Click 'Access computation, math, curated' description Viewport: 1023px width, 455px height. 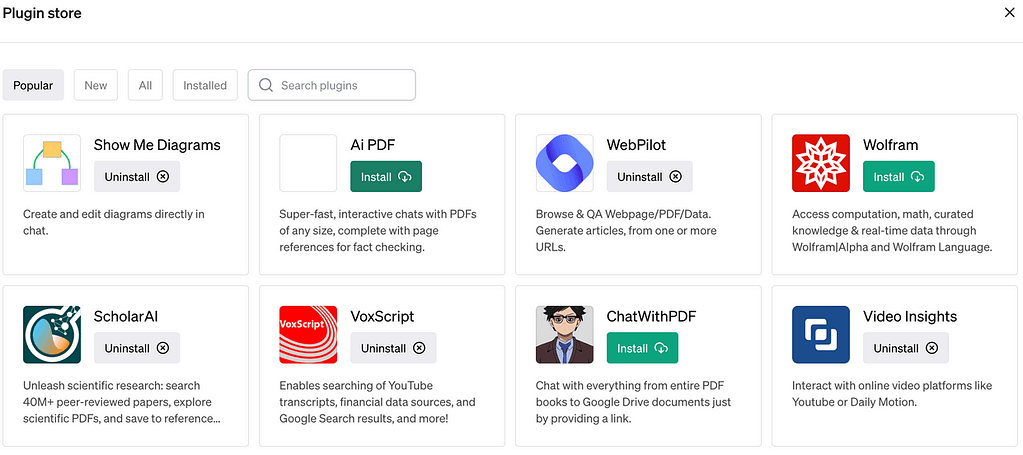pos(892,230)
